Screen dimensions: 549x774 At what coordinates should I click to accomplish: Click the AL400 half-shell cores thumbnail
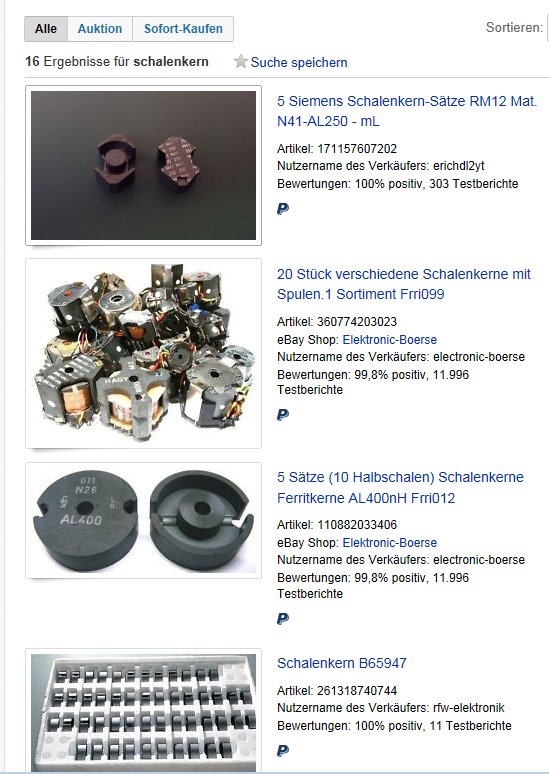[143, 520]
